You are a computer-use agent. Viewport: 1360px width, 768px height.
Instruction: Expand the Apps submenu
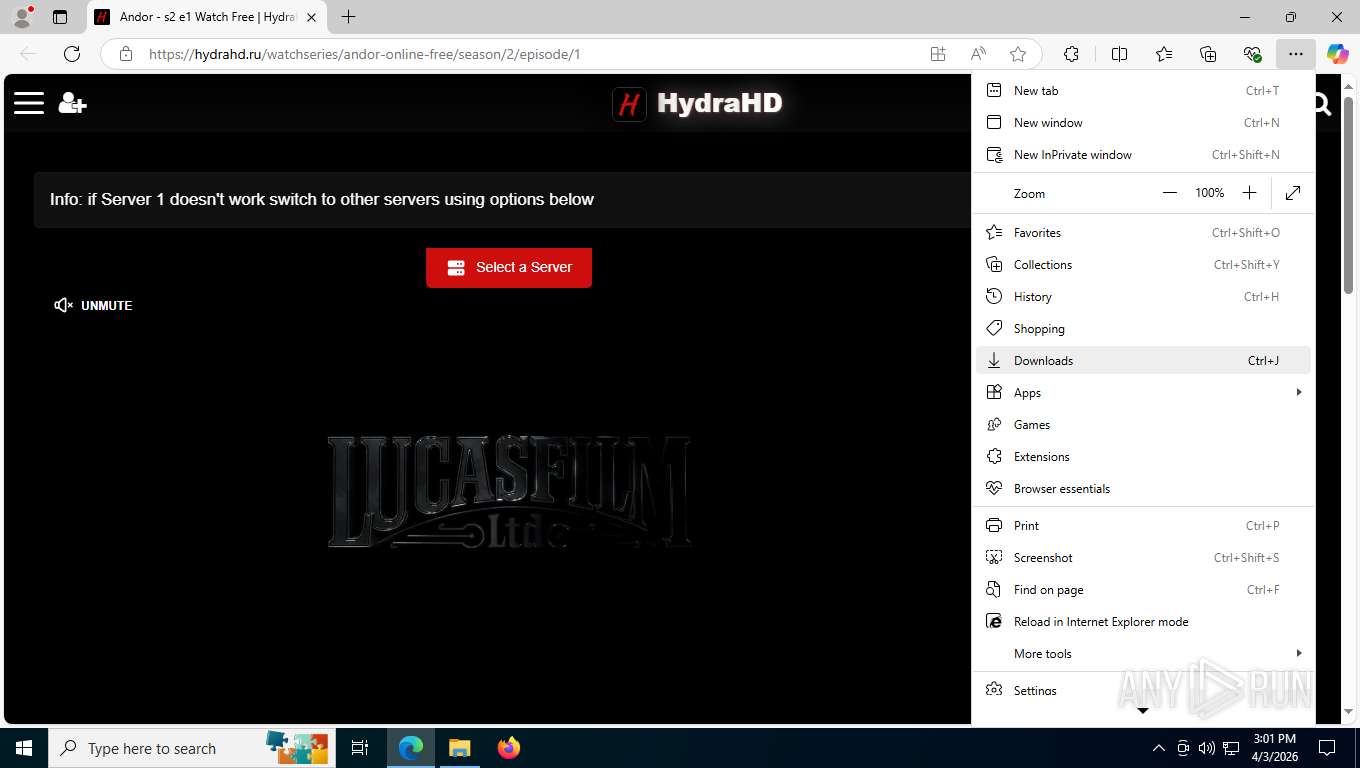(1143, 392)
